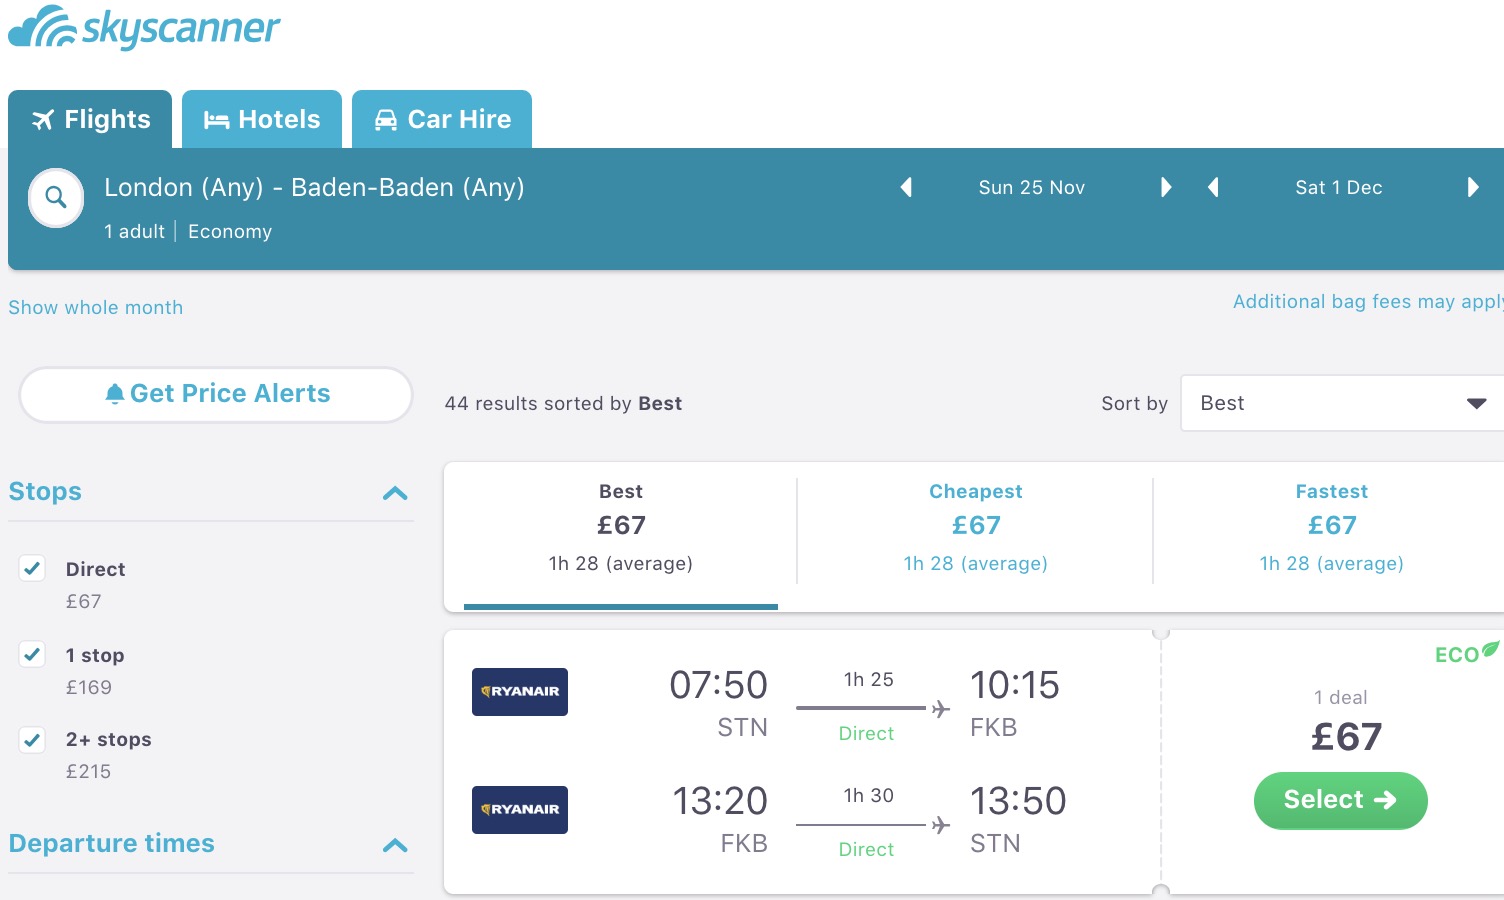Advance the Sat 1 Dec return date forward
Screen dimensions: 1504x900
coord(1473,187)
